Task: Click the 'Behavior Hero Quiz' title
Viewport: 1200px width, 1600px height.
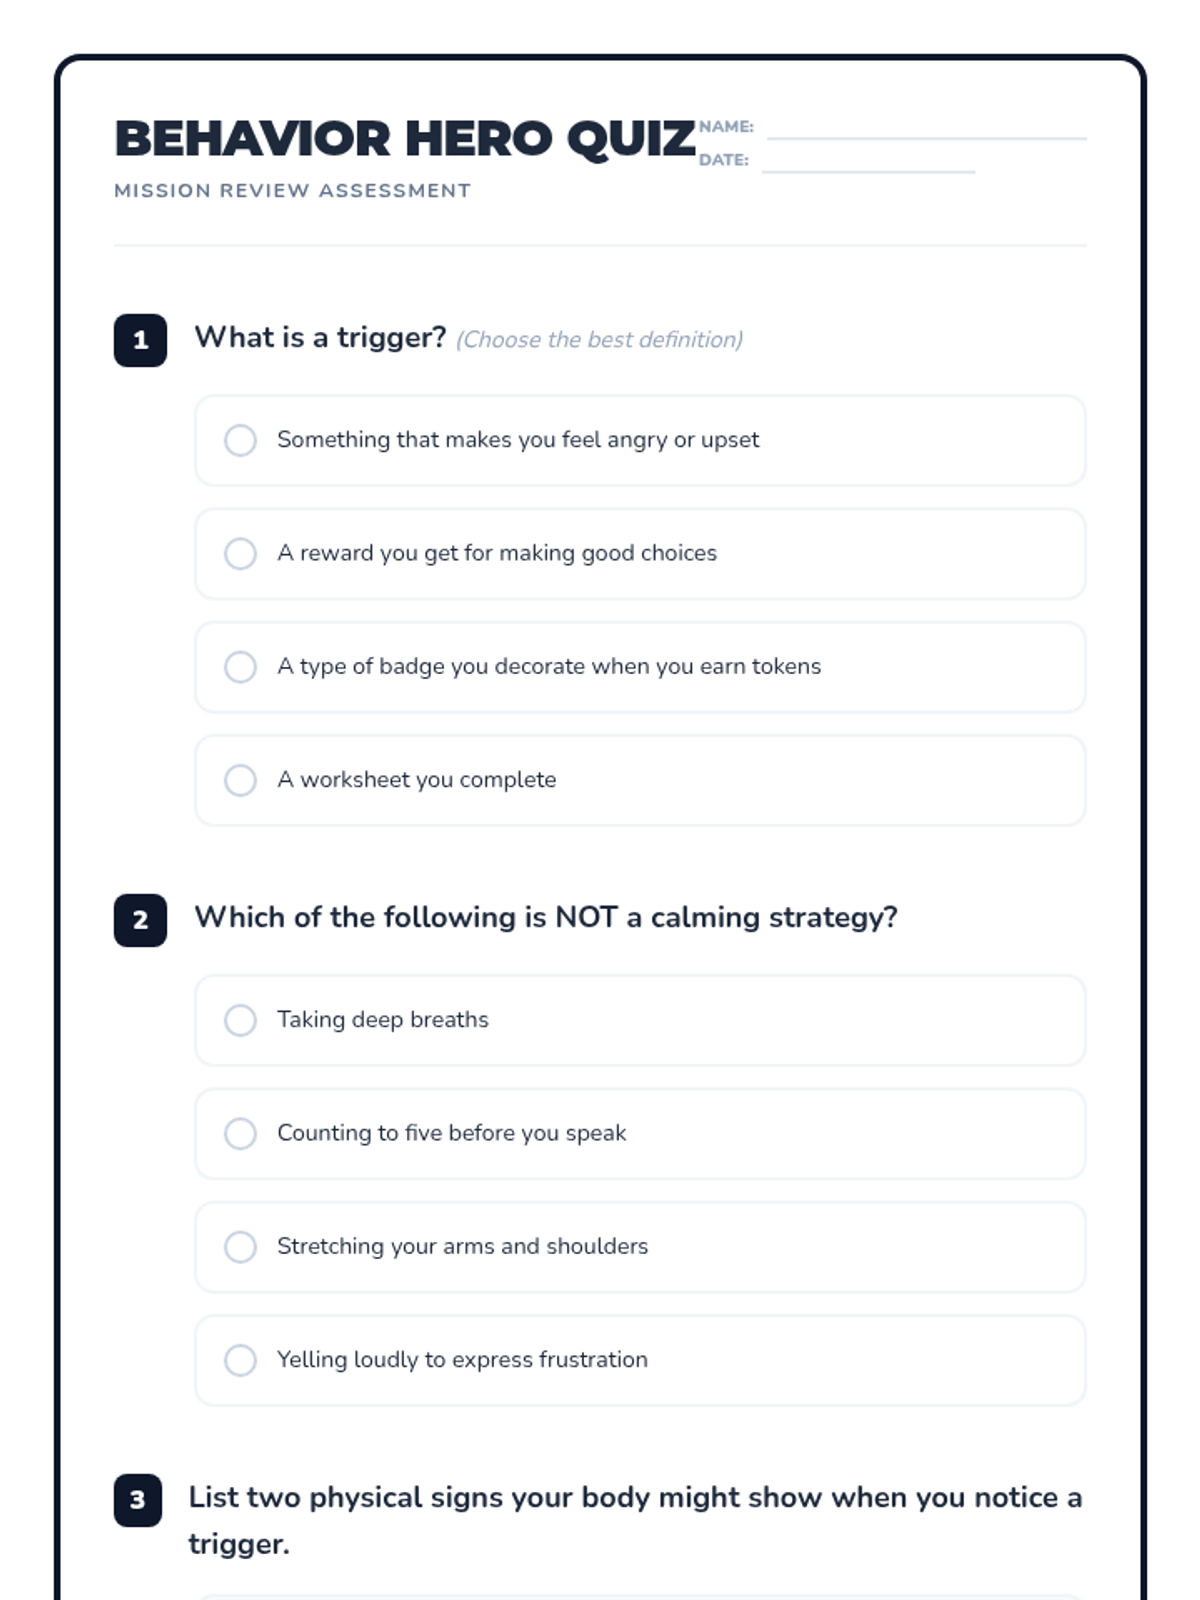Action: [x=405, y=139]
